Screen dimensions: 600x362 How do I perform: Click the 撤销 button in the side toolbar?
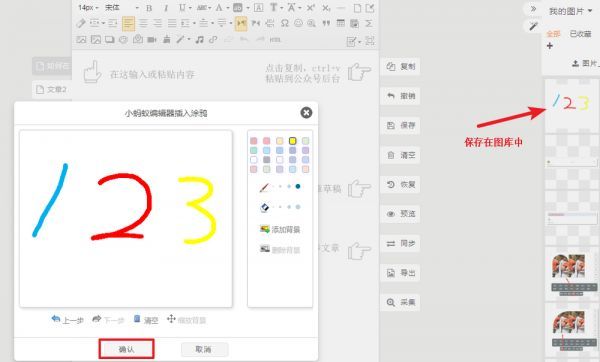[x=400, y=96]
